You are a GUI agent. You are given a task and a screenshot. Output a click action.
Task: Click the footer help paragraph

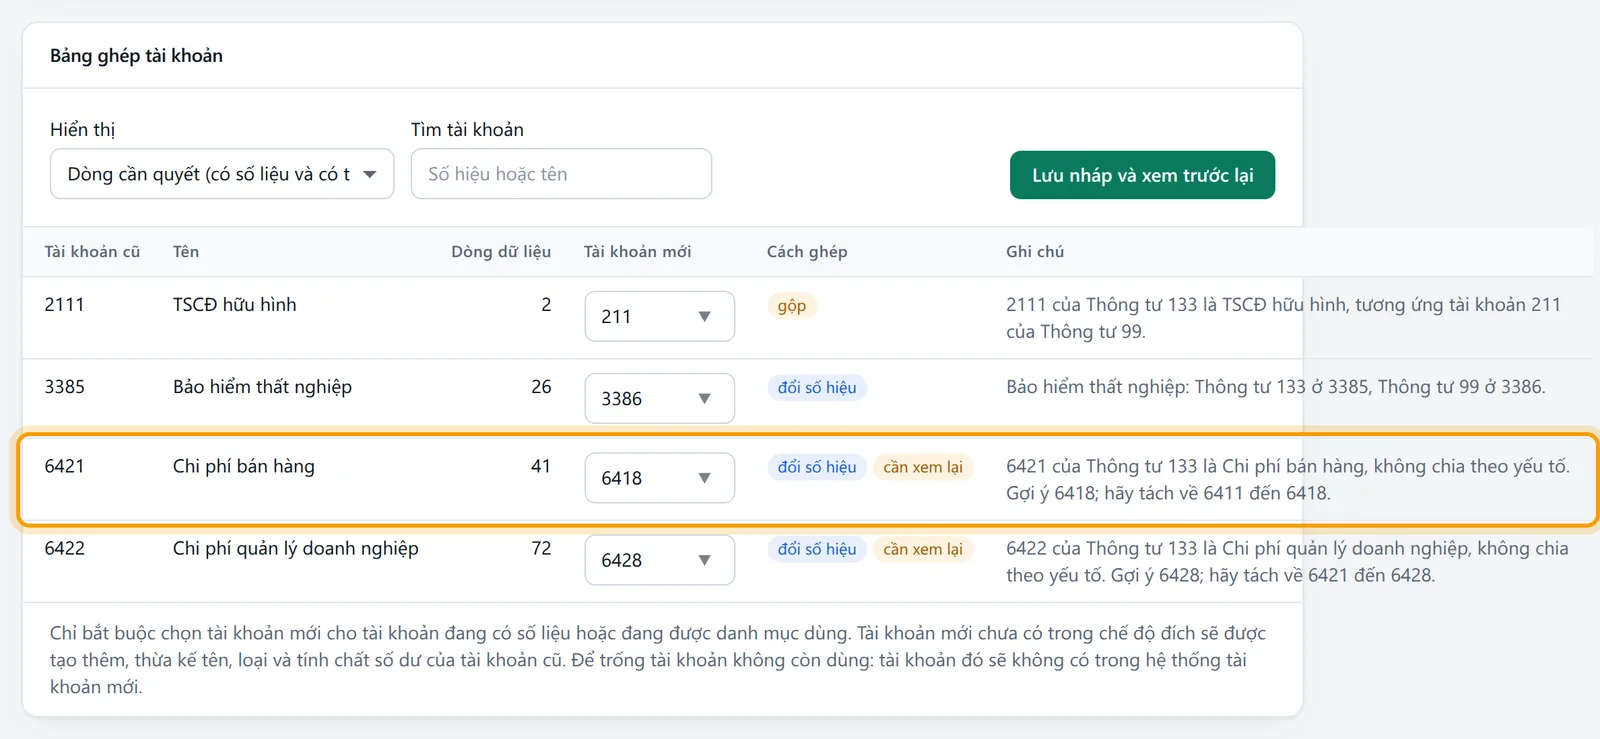pos(658,660)
